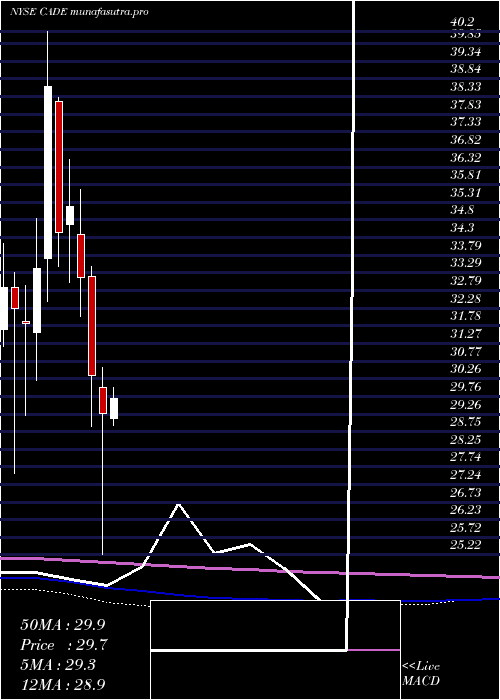Image resolution: width=500 pixels, height=700 pixels.
Task: Click the 25.72 price axis label
Action: point(465,527)
